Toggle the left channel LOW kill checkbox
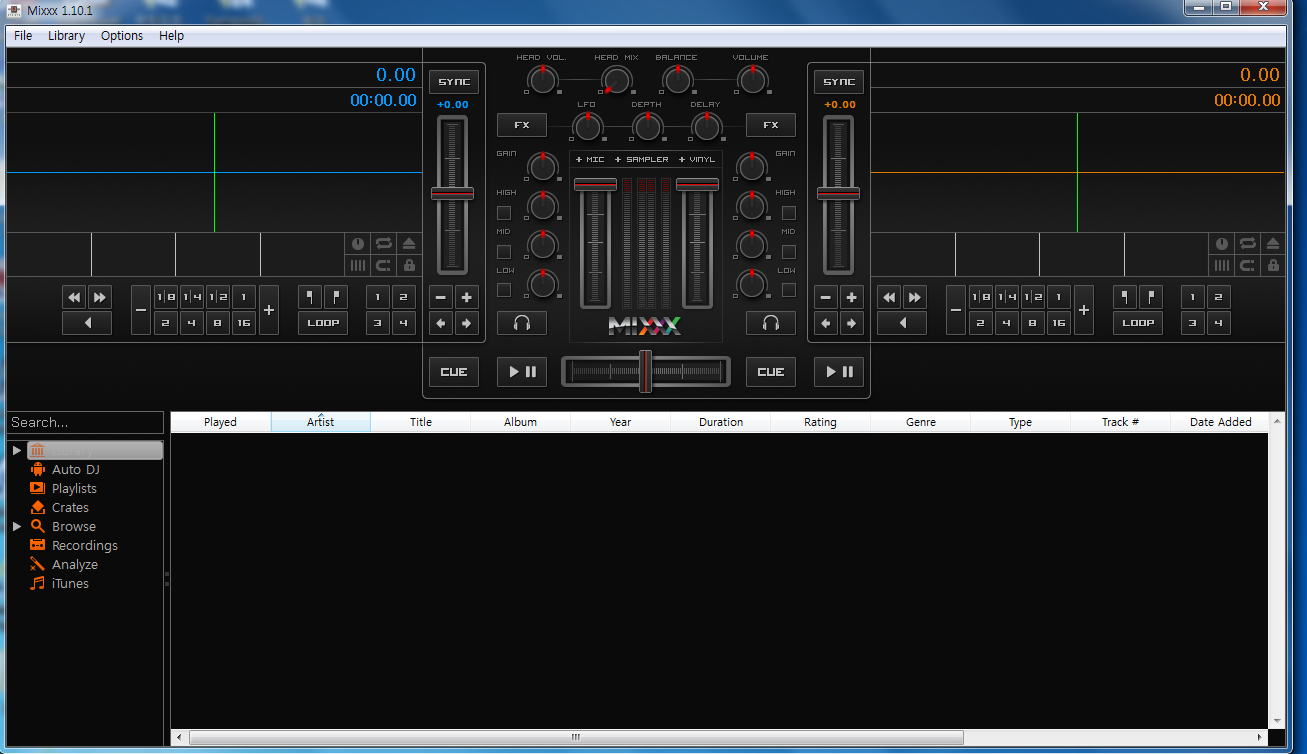The height and width of the screenshot is (754, 1307). (504, 290)
